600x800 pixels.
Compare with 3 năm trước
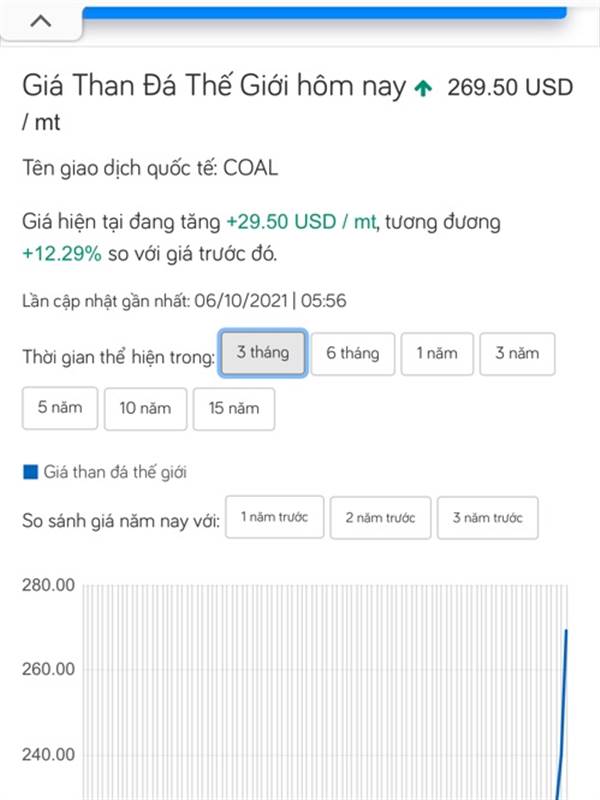tap(488, 518)
